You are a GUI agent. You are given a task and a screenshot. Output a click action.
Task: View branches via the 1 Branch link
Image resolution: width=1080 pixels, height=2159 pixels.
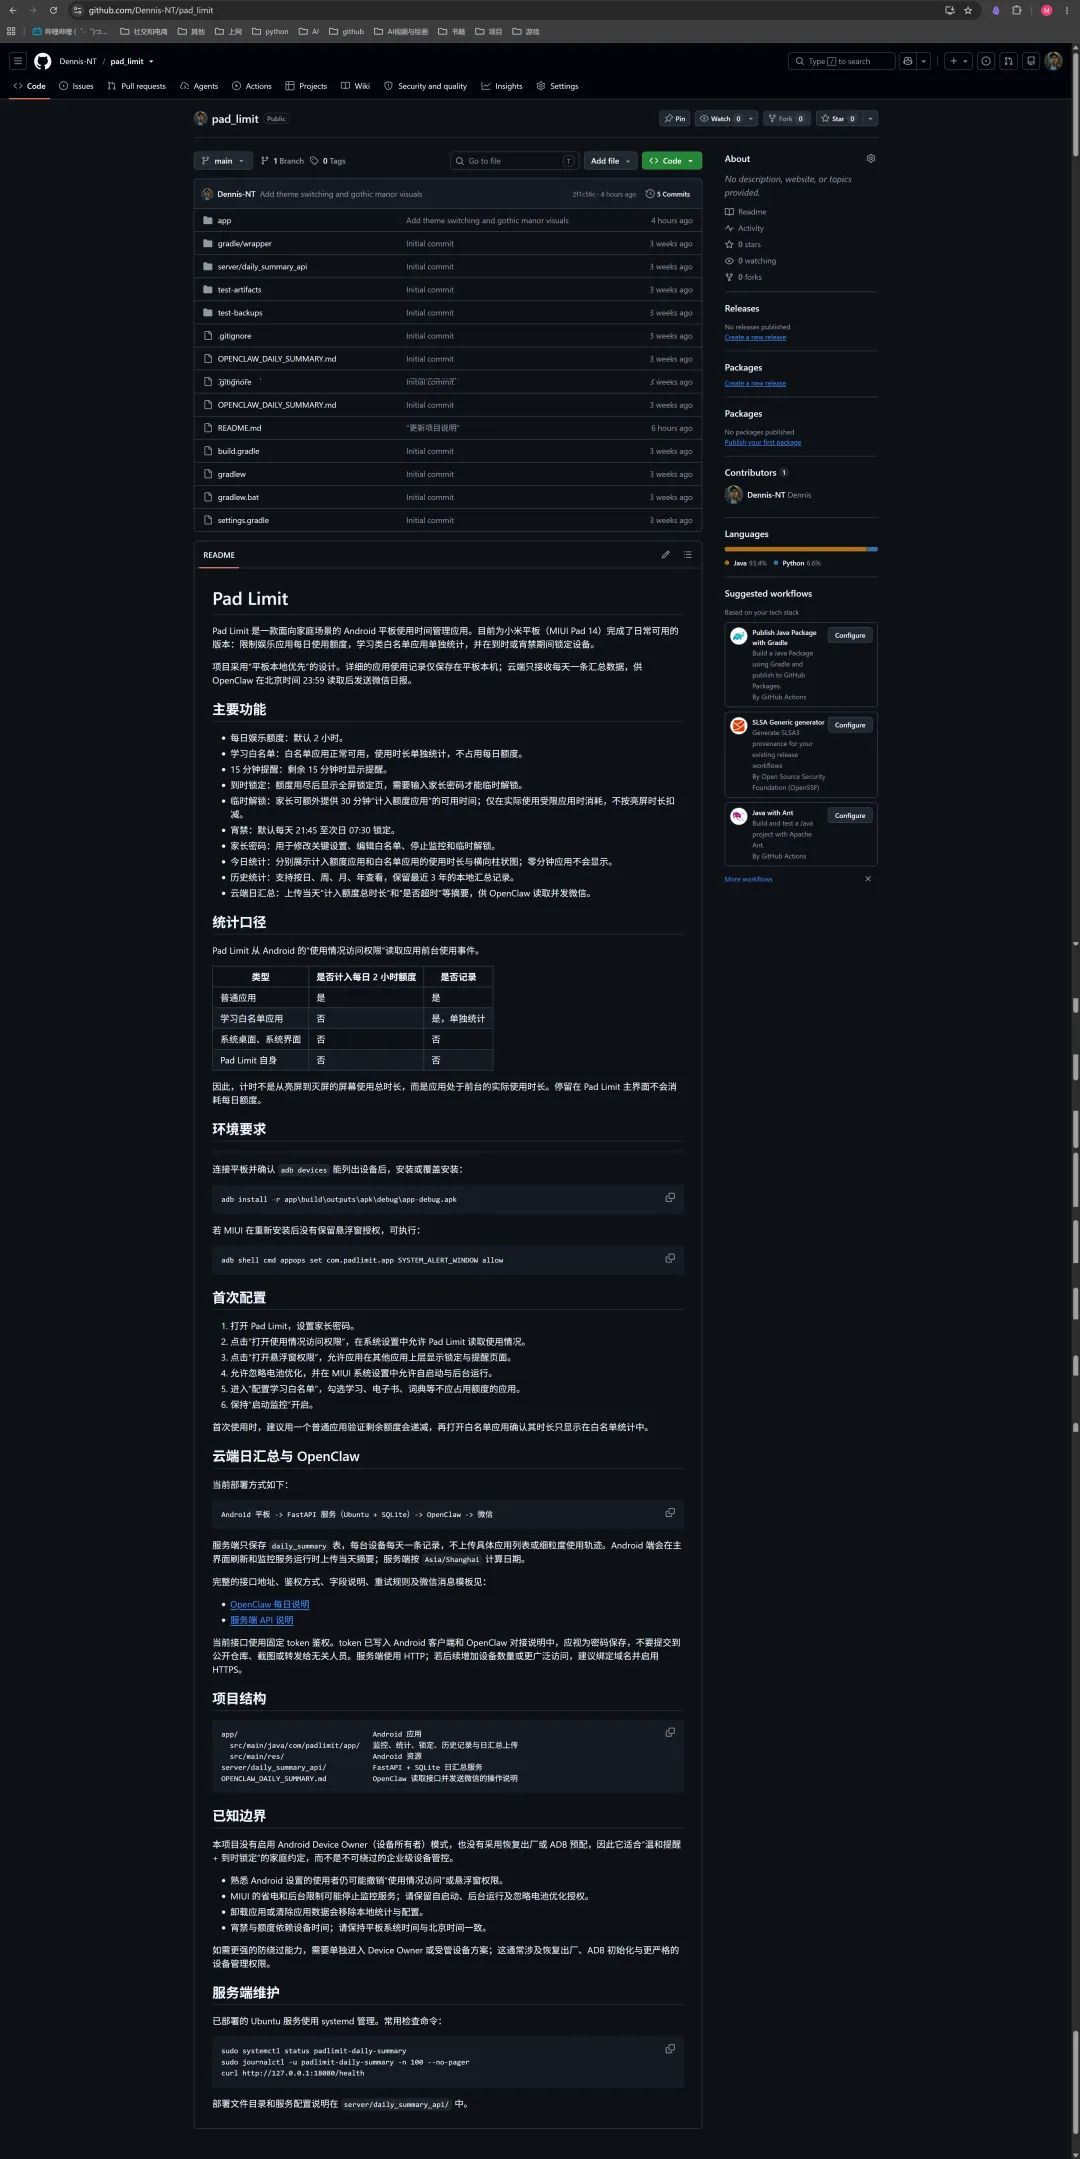click(x=282, y=161)
